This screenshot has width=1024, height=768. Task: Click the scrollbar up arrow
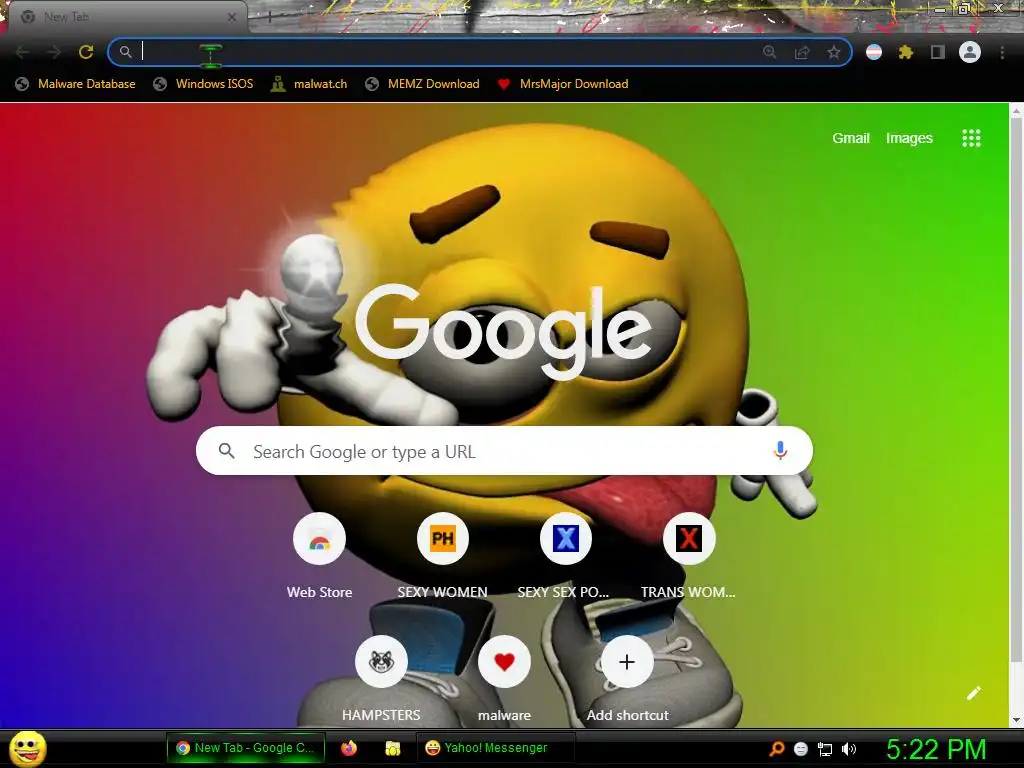pyautogui.click(x=1017, y=111)
